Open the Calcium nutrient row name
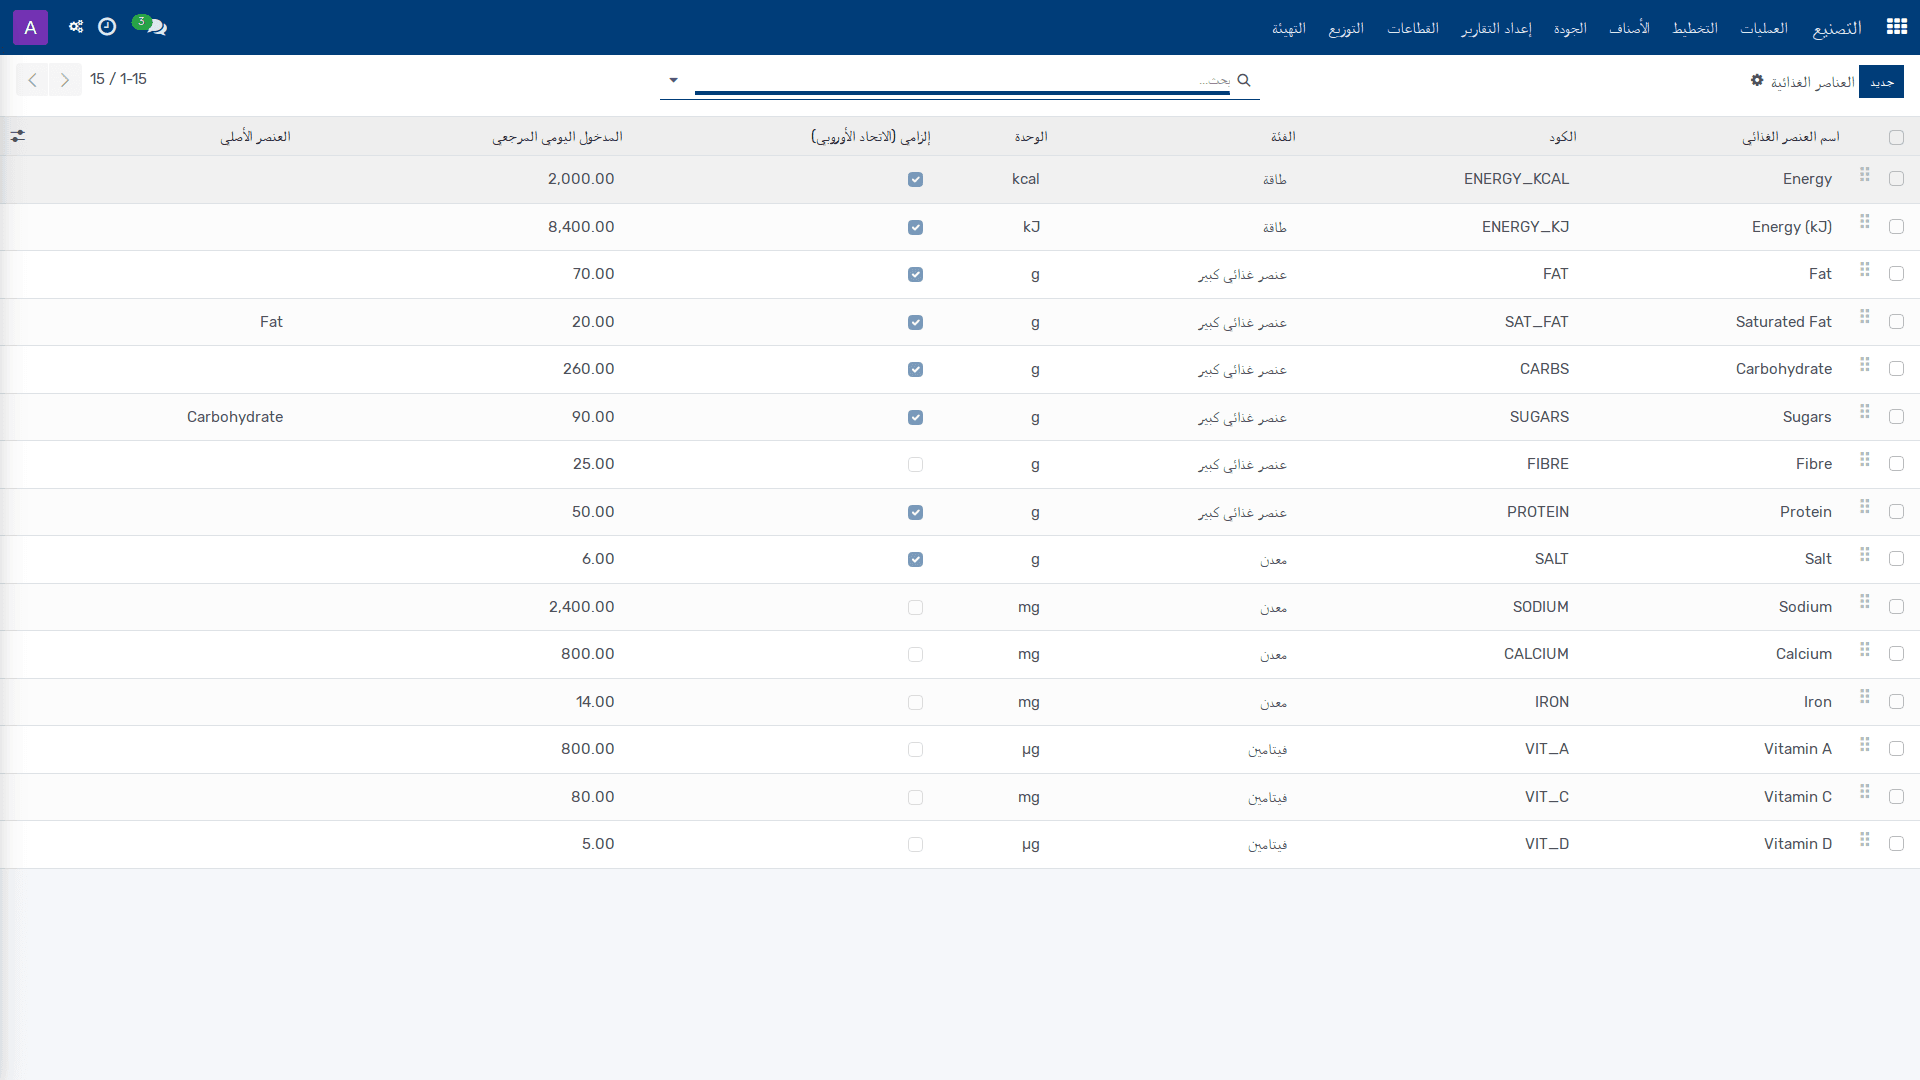The width and height of the screenshot is (1920, 1080). pos(1804,654)
